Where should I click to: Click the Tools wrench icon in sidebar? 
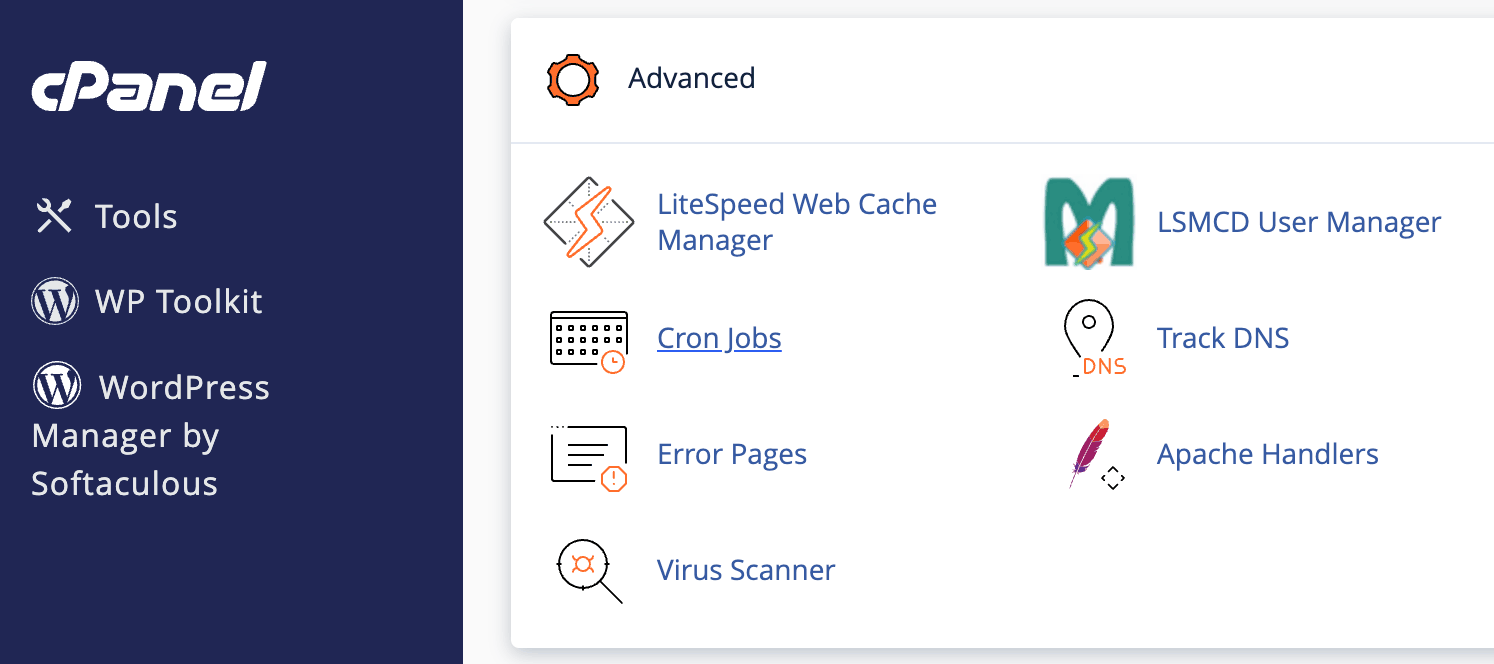[x=53, y=213]
